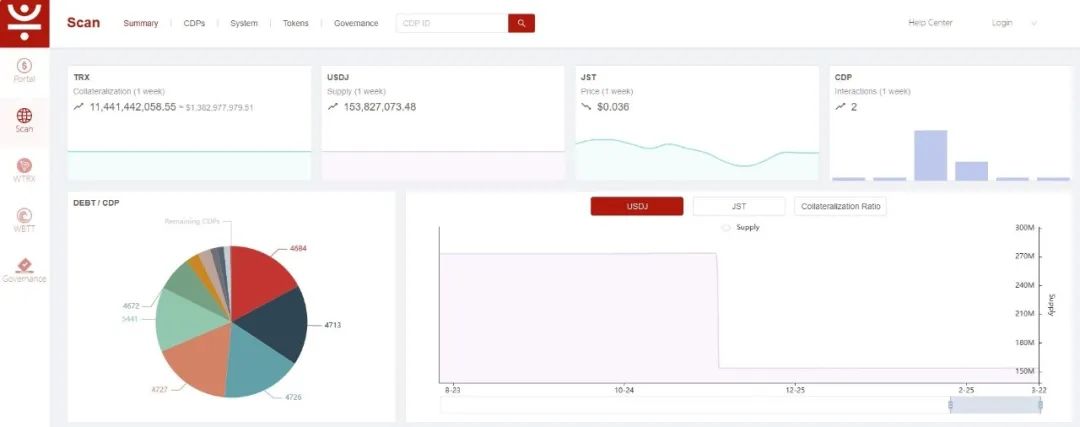Click the tallest bar in CDP interactions chart
The width and height of the screenshot is (1080, 427).
pos(930,155)
